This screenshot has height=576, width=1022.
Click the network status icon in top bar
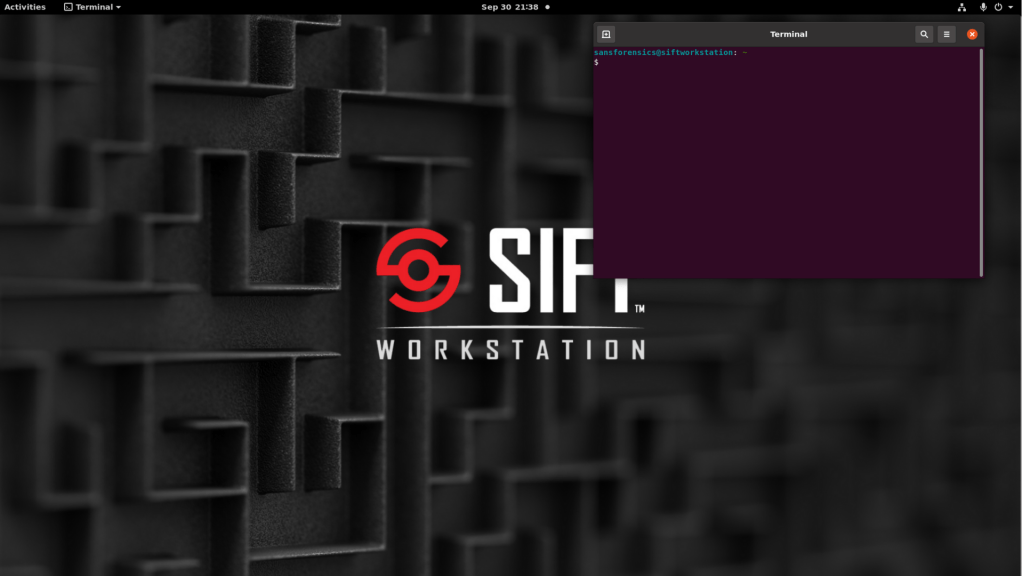pyautogui.click(x=962, y=7)
